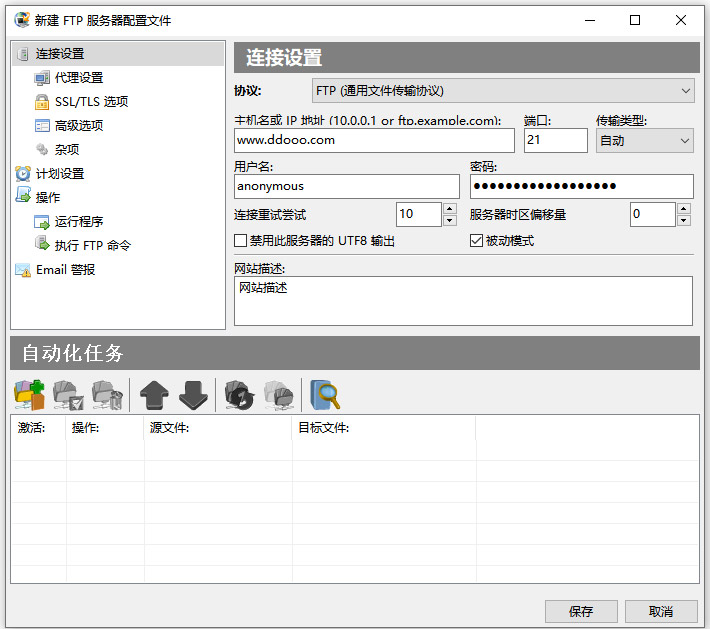
Task: Open 代理设置 in the left tree
Action: click(x=79, y=78)
